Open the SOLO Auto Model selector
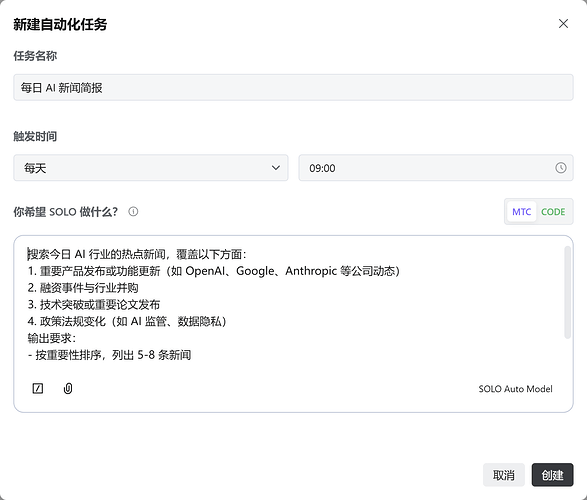The height and width of the screenshot is (500, 587). (515, 389)
